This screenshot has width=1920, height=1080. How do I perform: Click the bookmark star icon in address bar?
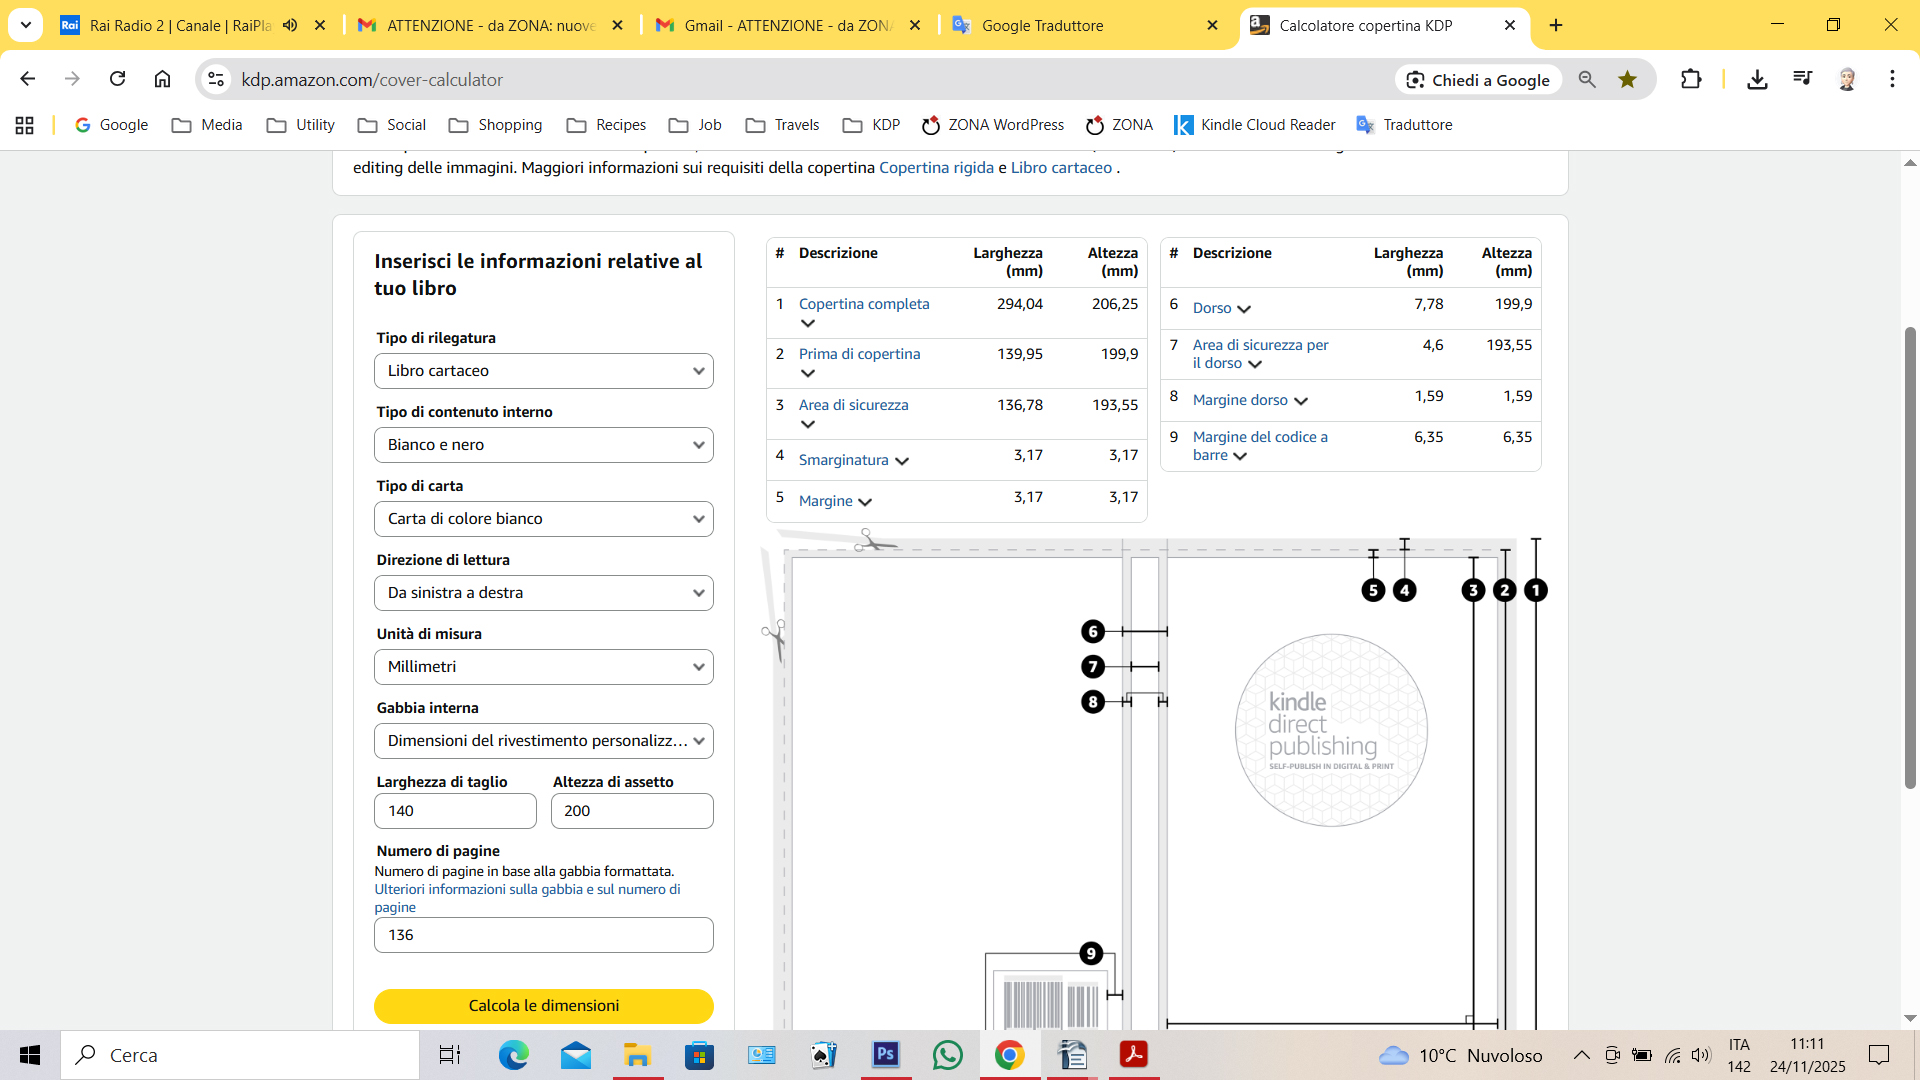1627,79
